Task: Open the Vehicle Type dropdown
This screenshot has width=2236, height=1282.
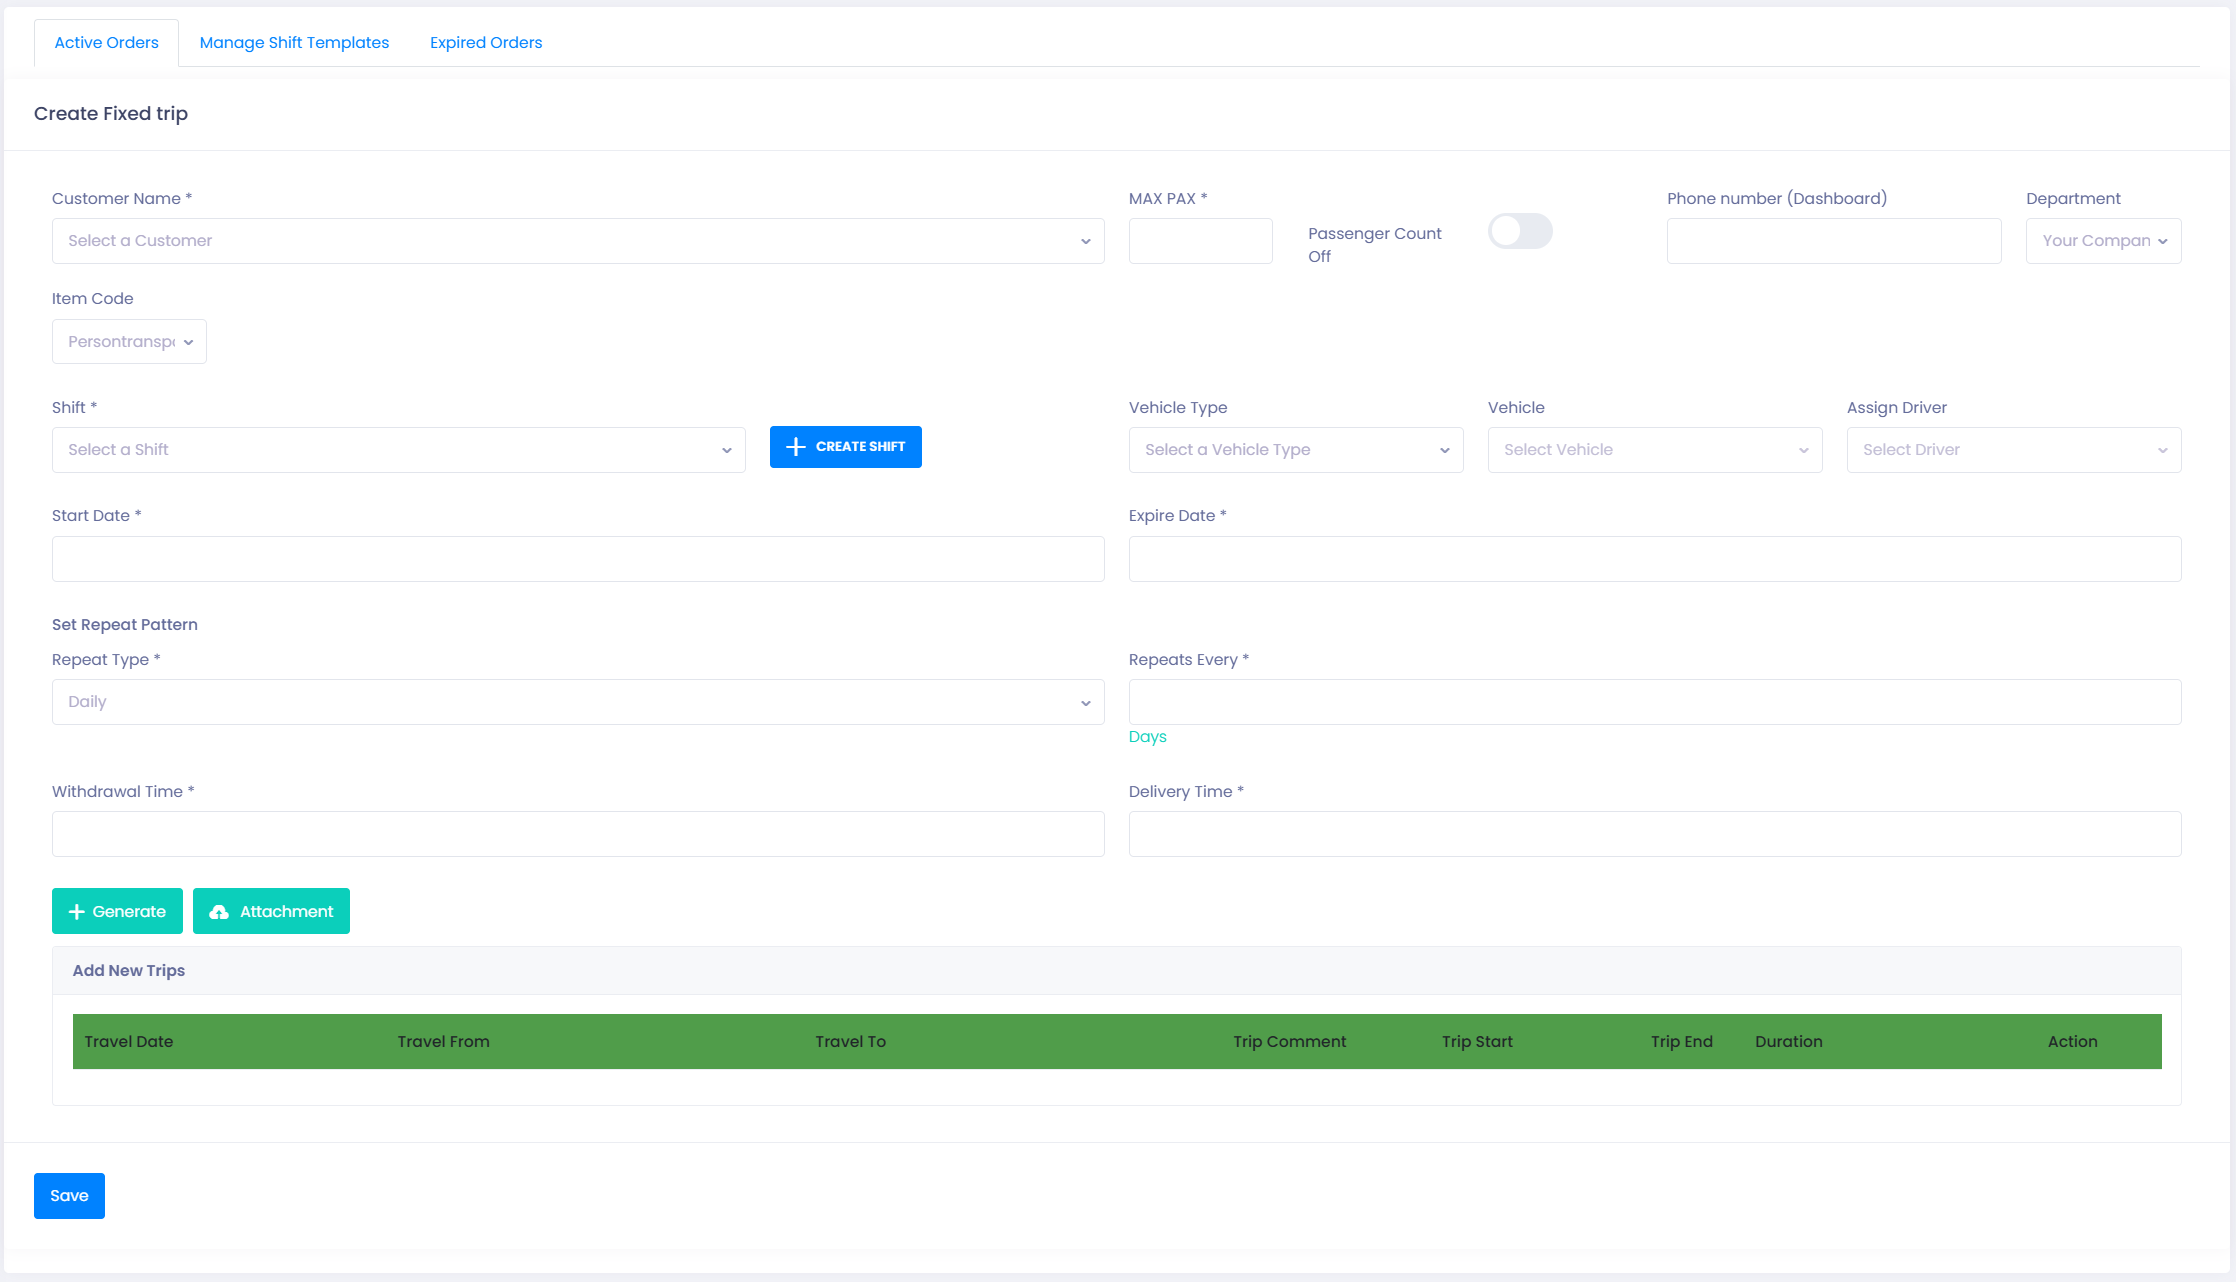Action: coord(1295,450)
